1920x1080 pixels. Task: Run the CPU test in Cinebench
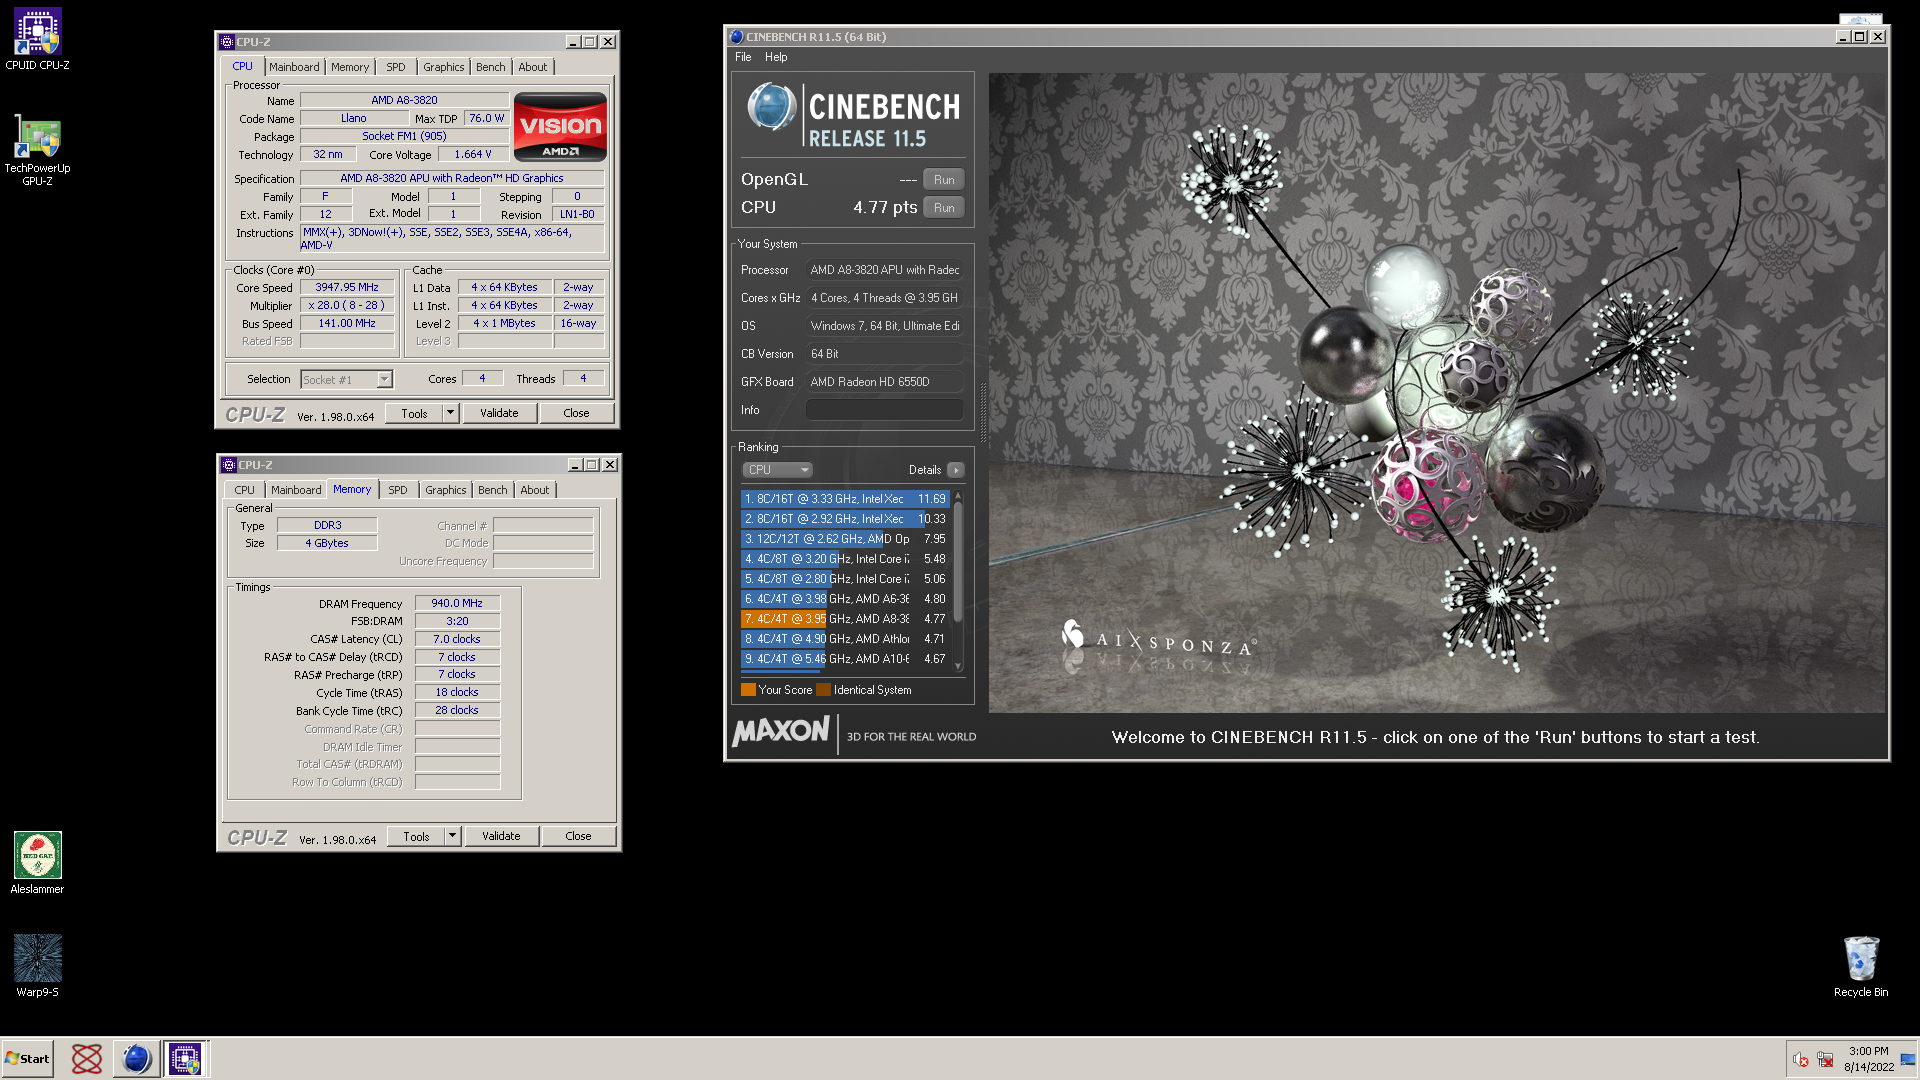point(944,208)
